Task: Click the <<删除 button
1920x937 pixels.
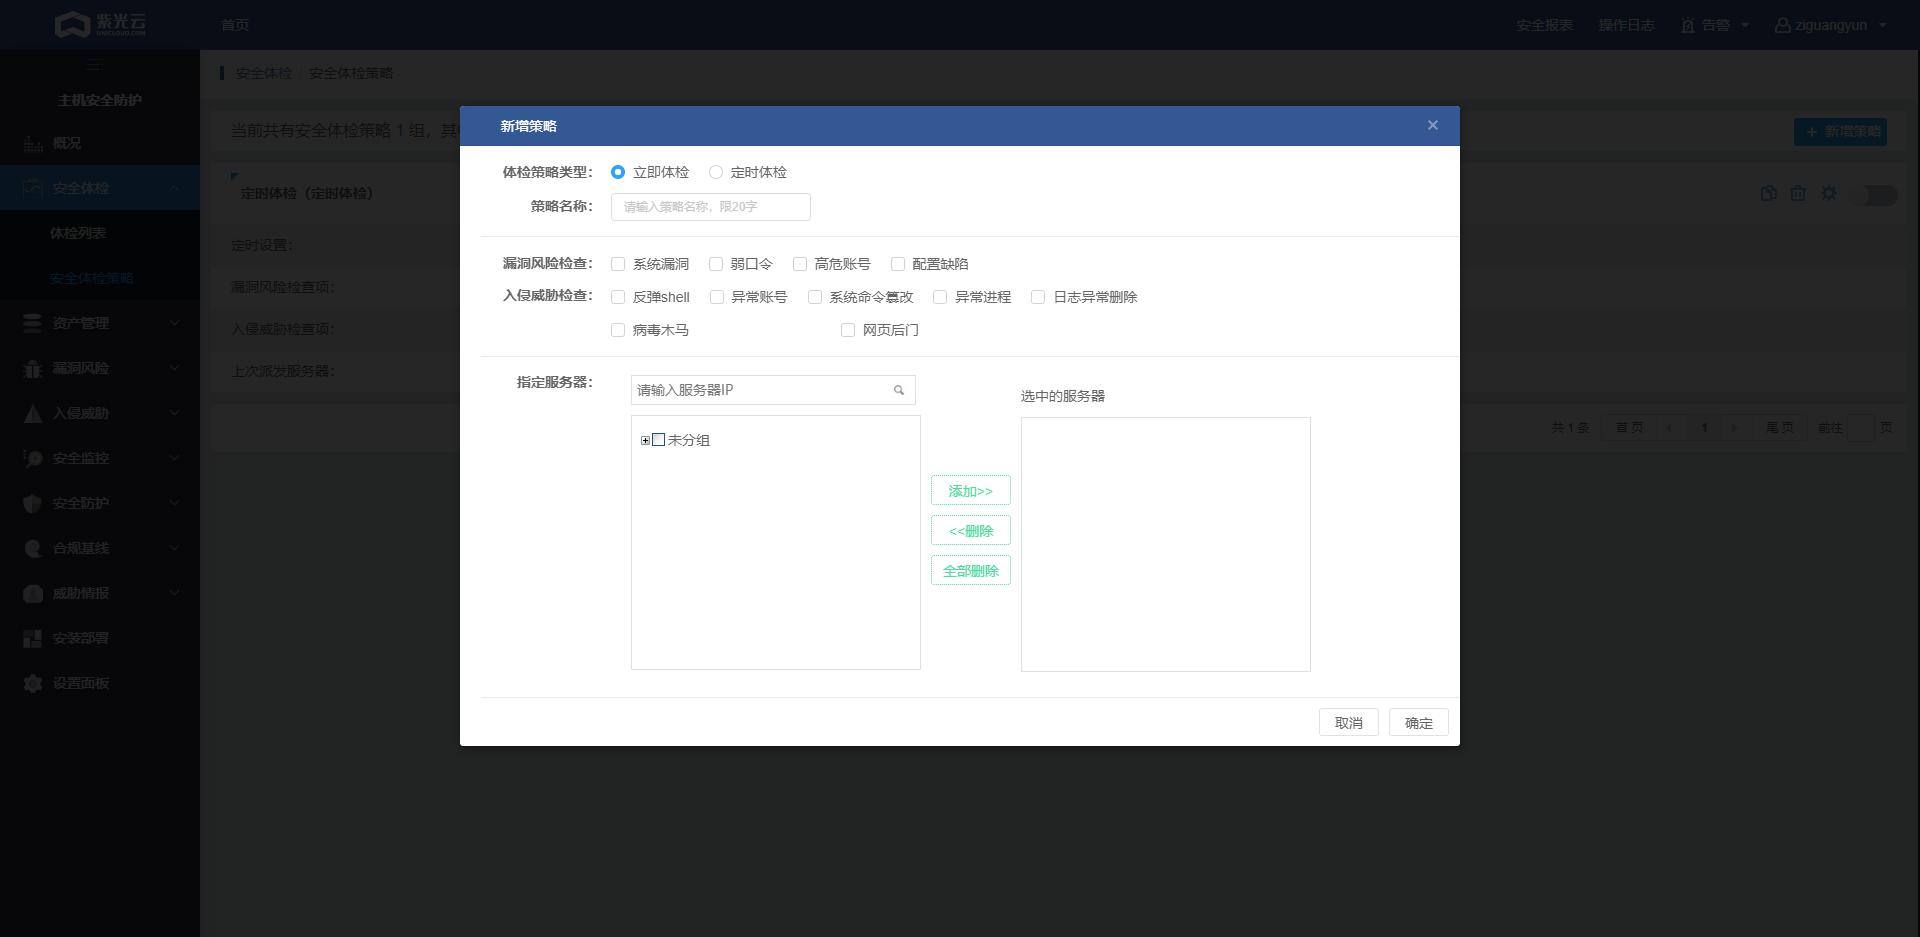Action: click(971, 531)
